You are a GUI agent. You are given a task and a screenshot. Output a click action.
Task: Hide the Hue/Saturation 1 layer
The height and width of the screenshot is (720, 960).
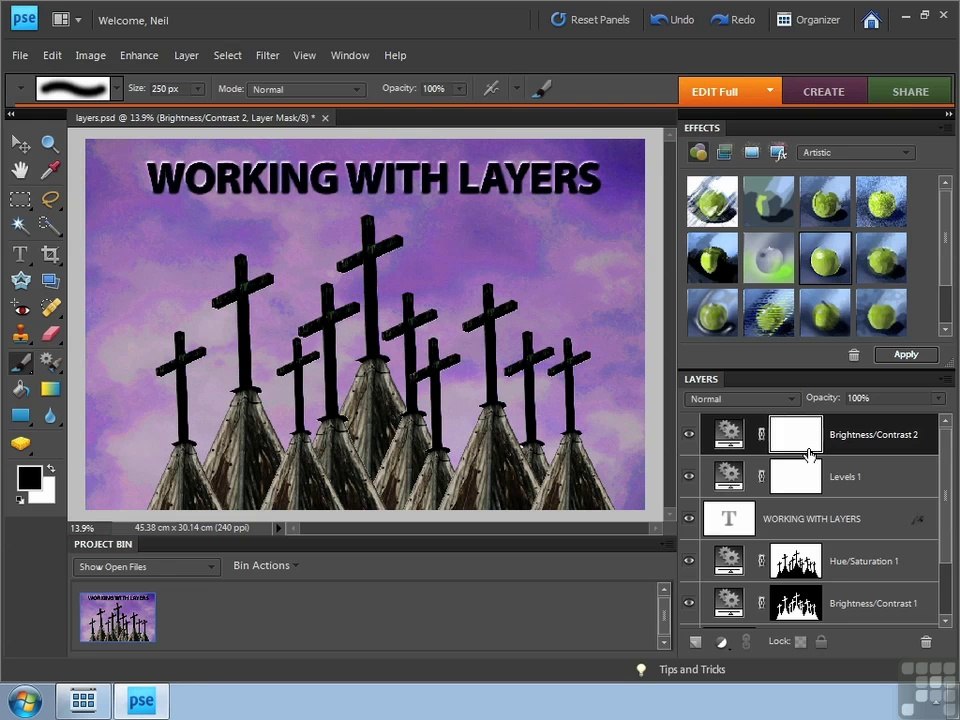(689, 560)
